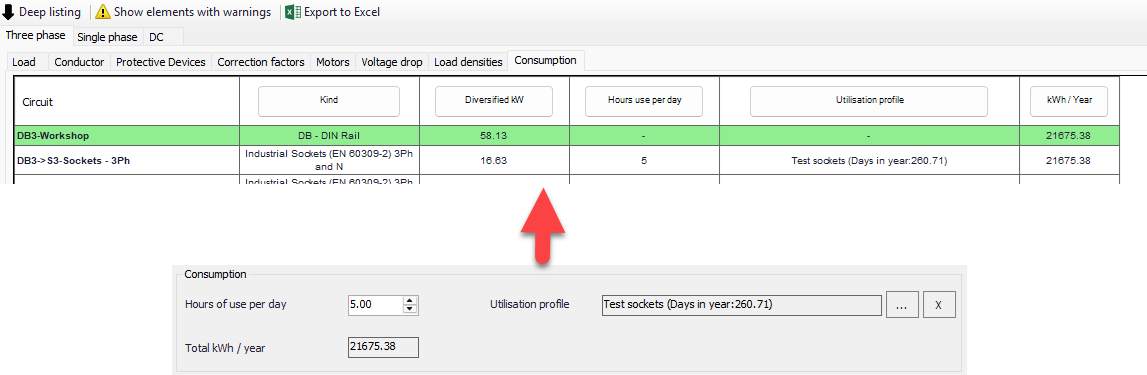Click kWh/Year 21675.38 in S3-Sockets row

point(1069,160)
